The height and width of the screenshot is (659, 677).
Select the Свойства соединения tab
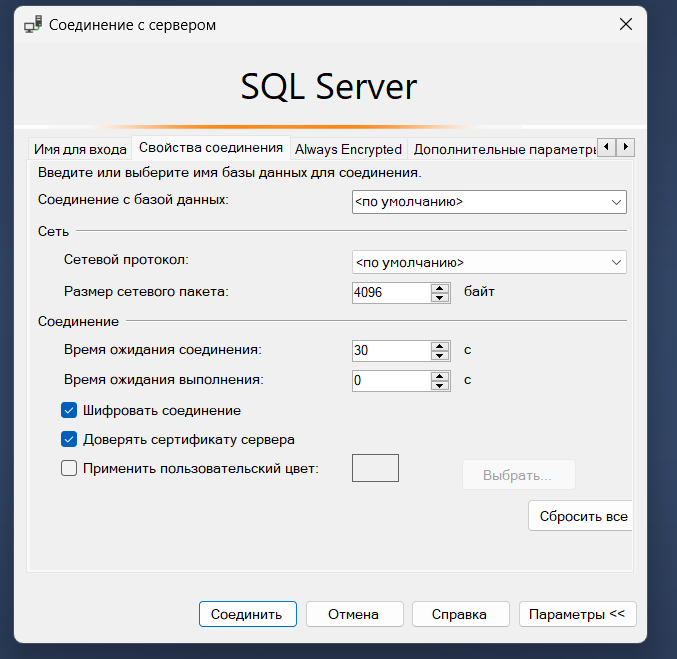pos(211,148)
